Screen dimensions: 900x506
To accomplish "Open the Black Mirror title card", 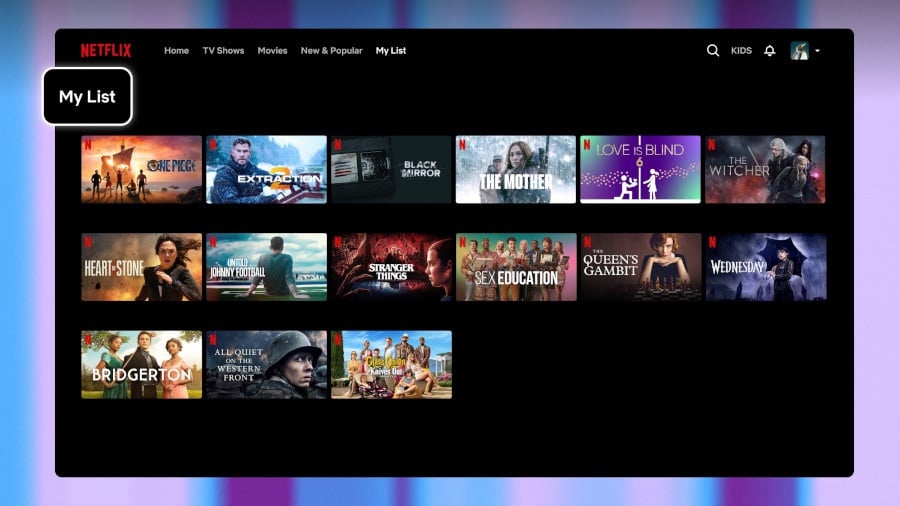I will [x=391, y=169].
